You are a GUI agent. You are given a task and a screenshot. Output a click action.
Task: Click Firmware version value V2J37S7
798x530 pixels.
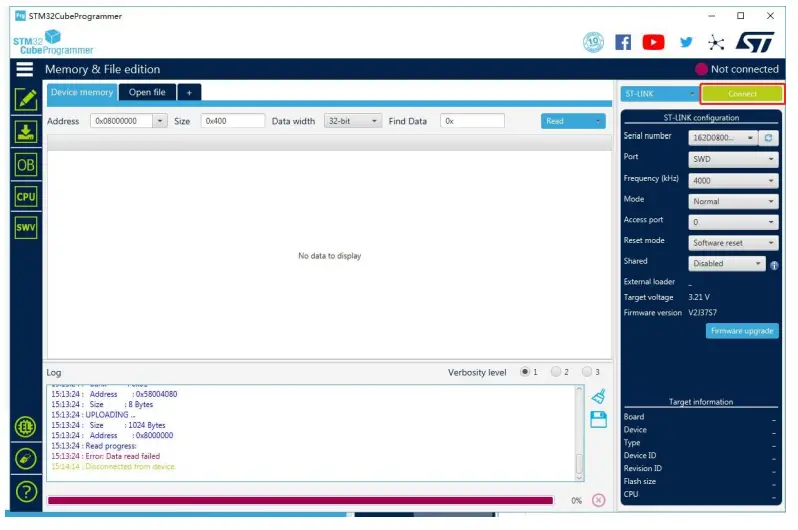(x=702, y=313)
